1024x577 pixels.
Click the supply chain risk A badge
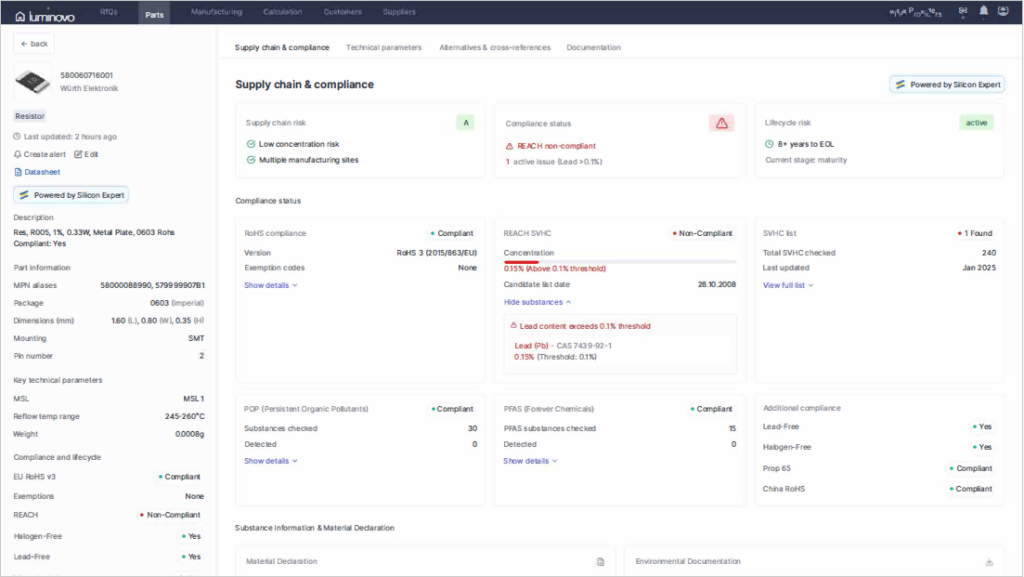[x=466, y=123]
